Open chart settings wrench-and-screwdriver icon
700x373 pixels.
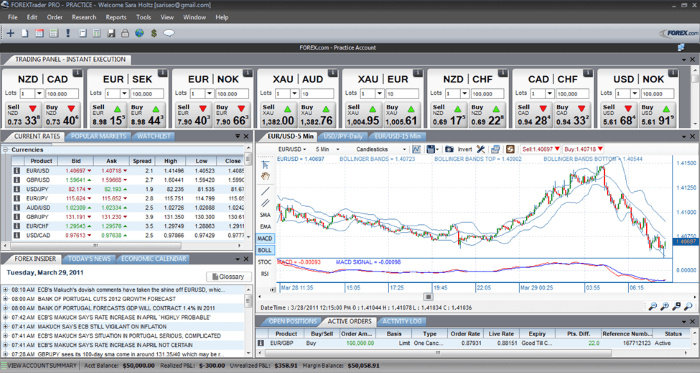[x=481, y=149]
